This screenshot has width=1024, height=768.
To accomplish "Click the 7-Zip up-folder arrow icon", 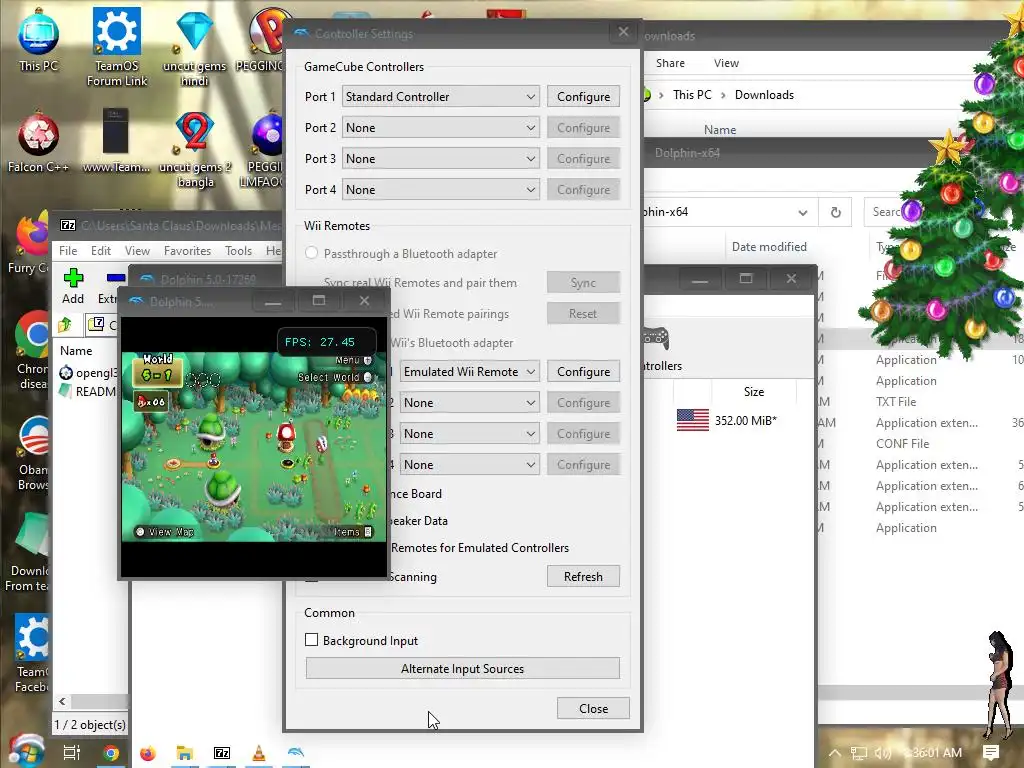I will (x=65, y=325).
